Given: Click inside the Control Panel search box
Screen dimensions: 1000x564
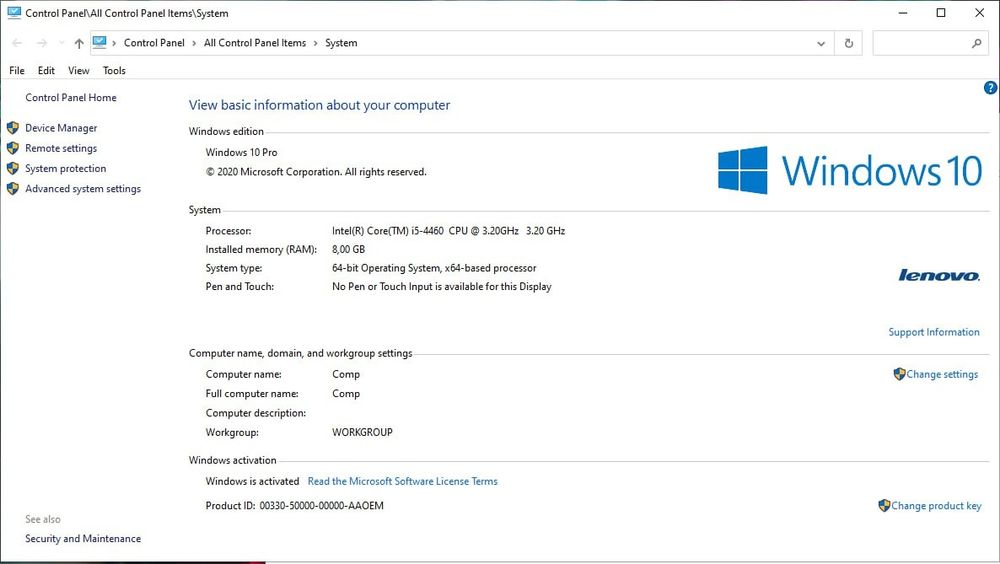Looking at the screenshot, I should (x=920, y=43).
